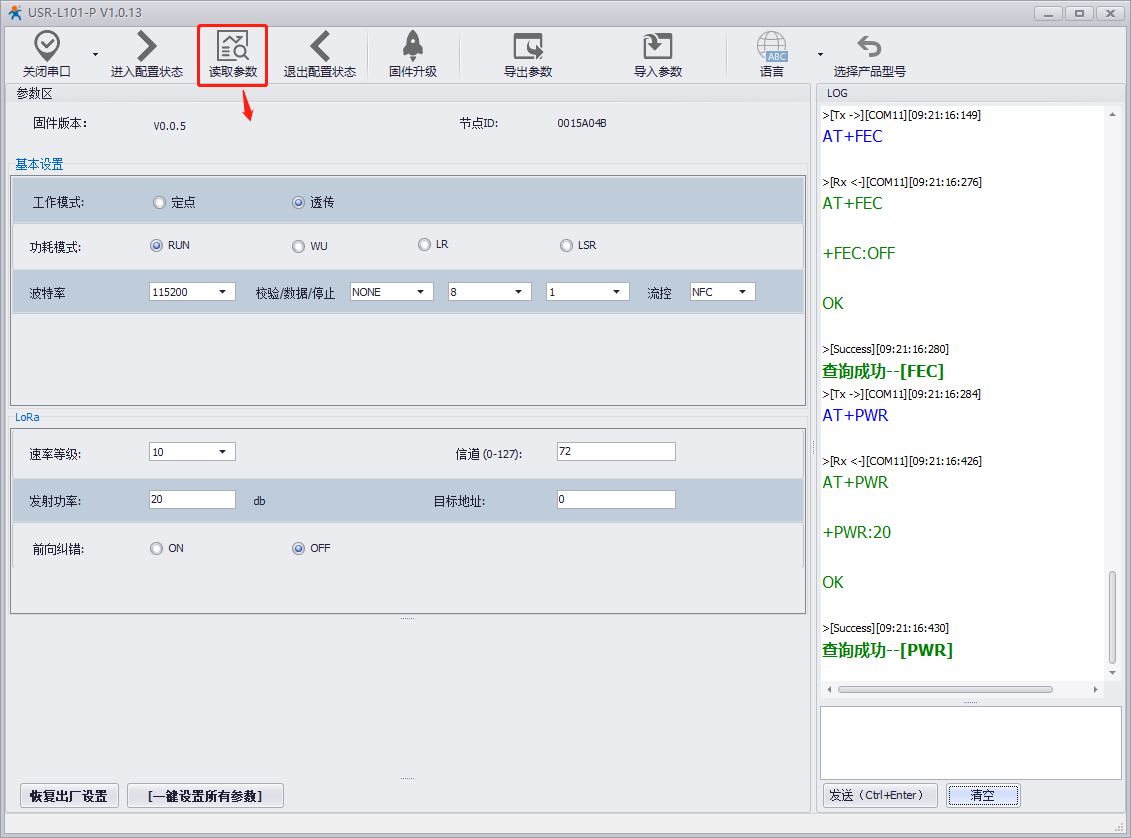
Task: Click 选择产品型号 back-arrow icon
Action: point(869,46)
